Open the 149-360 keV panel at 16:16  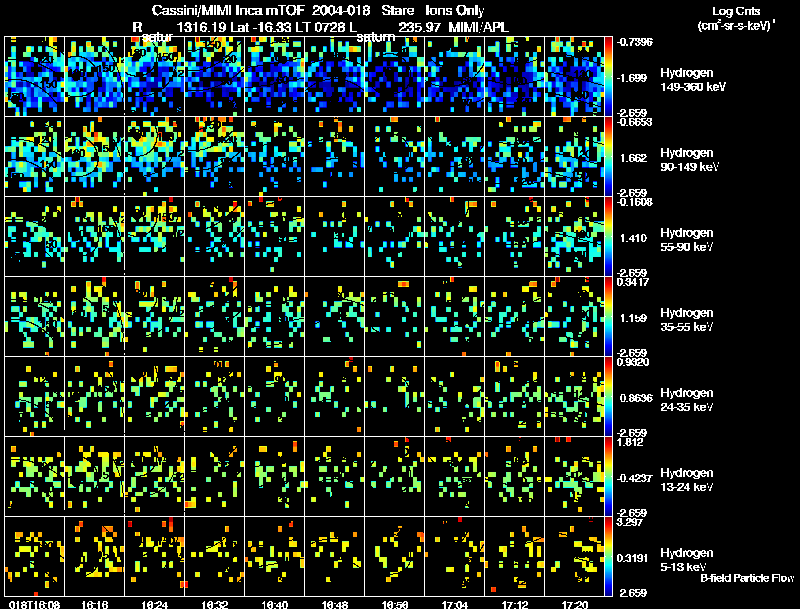click(x=94, y=77)
